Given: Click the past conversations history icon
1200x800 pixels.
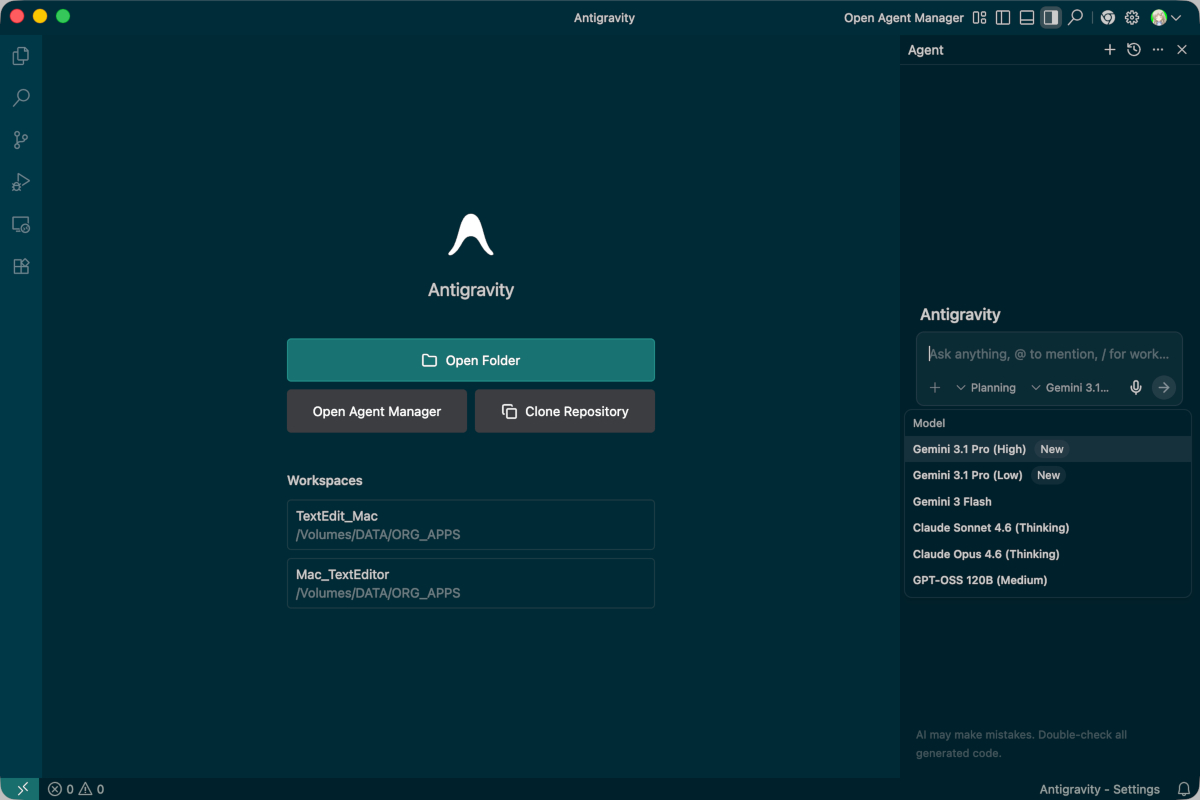Looking at the screenshot, I should (1133, 50).
